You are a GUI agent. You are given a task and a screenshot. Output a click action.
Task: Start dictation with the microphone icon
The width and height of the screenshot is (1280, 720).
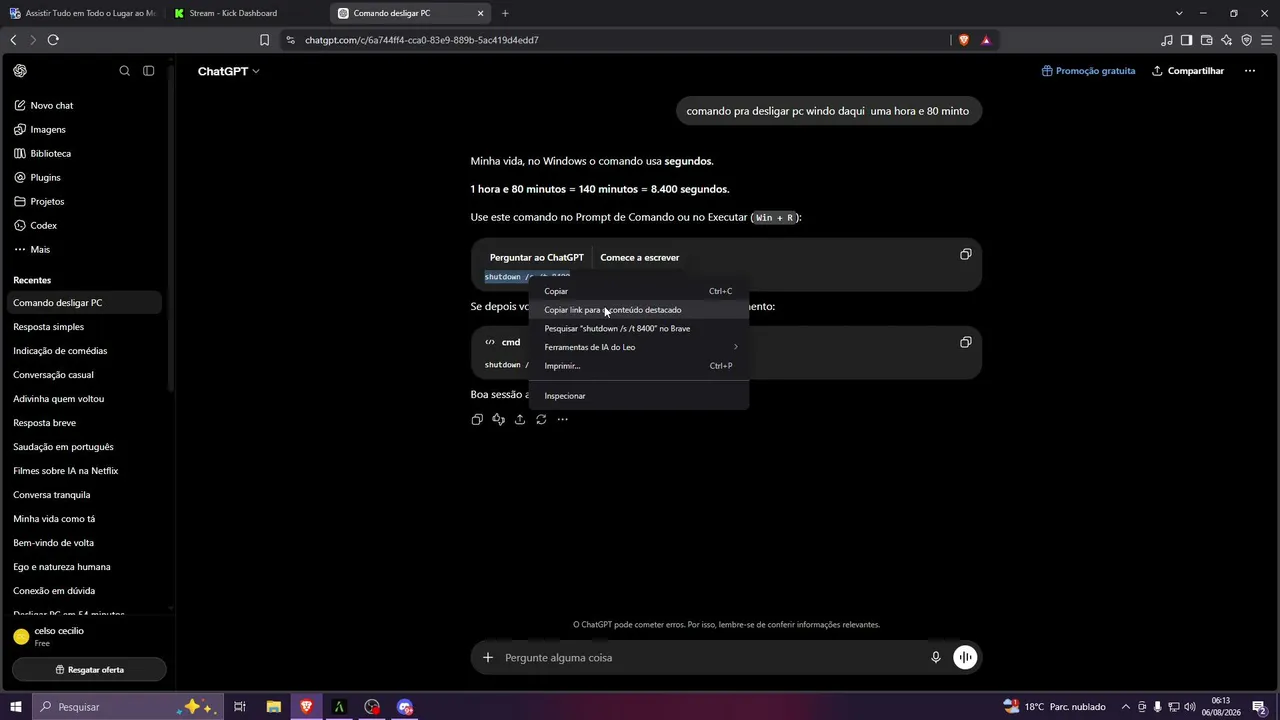tap(936, 657)
